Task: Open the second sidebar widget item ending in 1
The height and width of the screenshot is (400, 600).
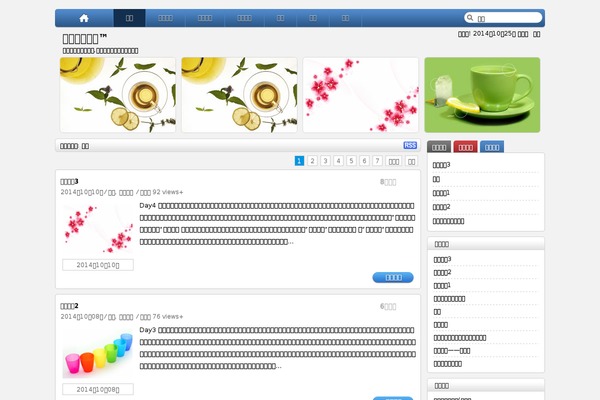Action: pyautogui.click(x=442, y=286)
